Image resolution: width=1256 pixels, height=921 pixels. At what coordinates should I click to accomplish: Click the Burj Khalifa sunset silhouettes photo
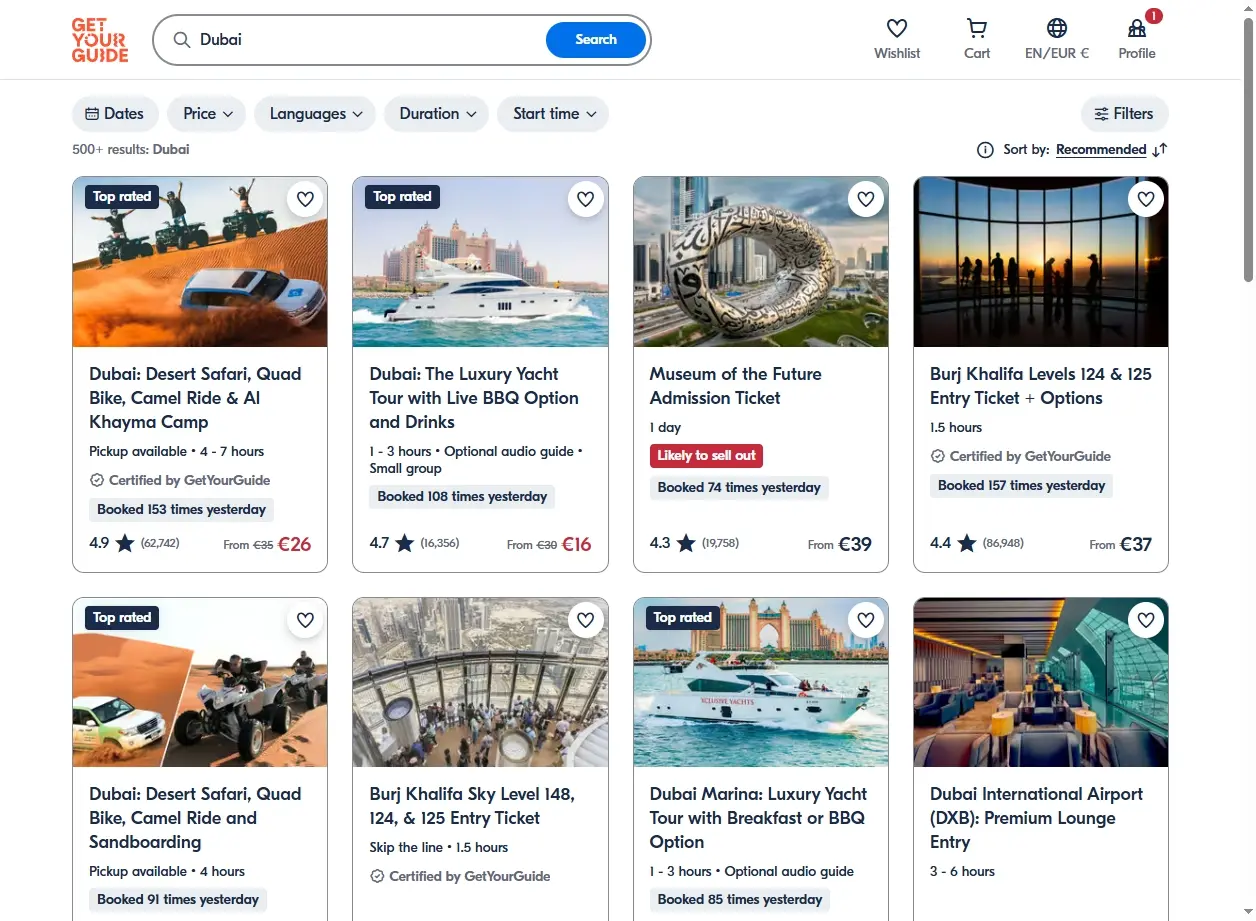click(x=1041, y=262)
